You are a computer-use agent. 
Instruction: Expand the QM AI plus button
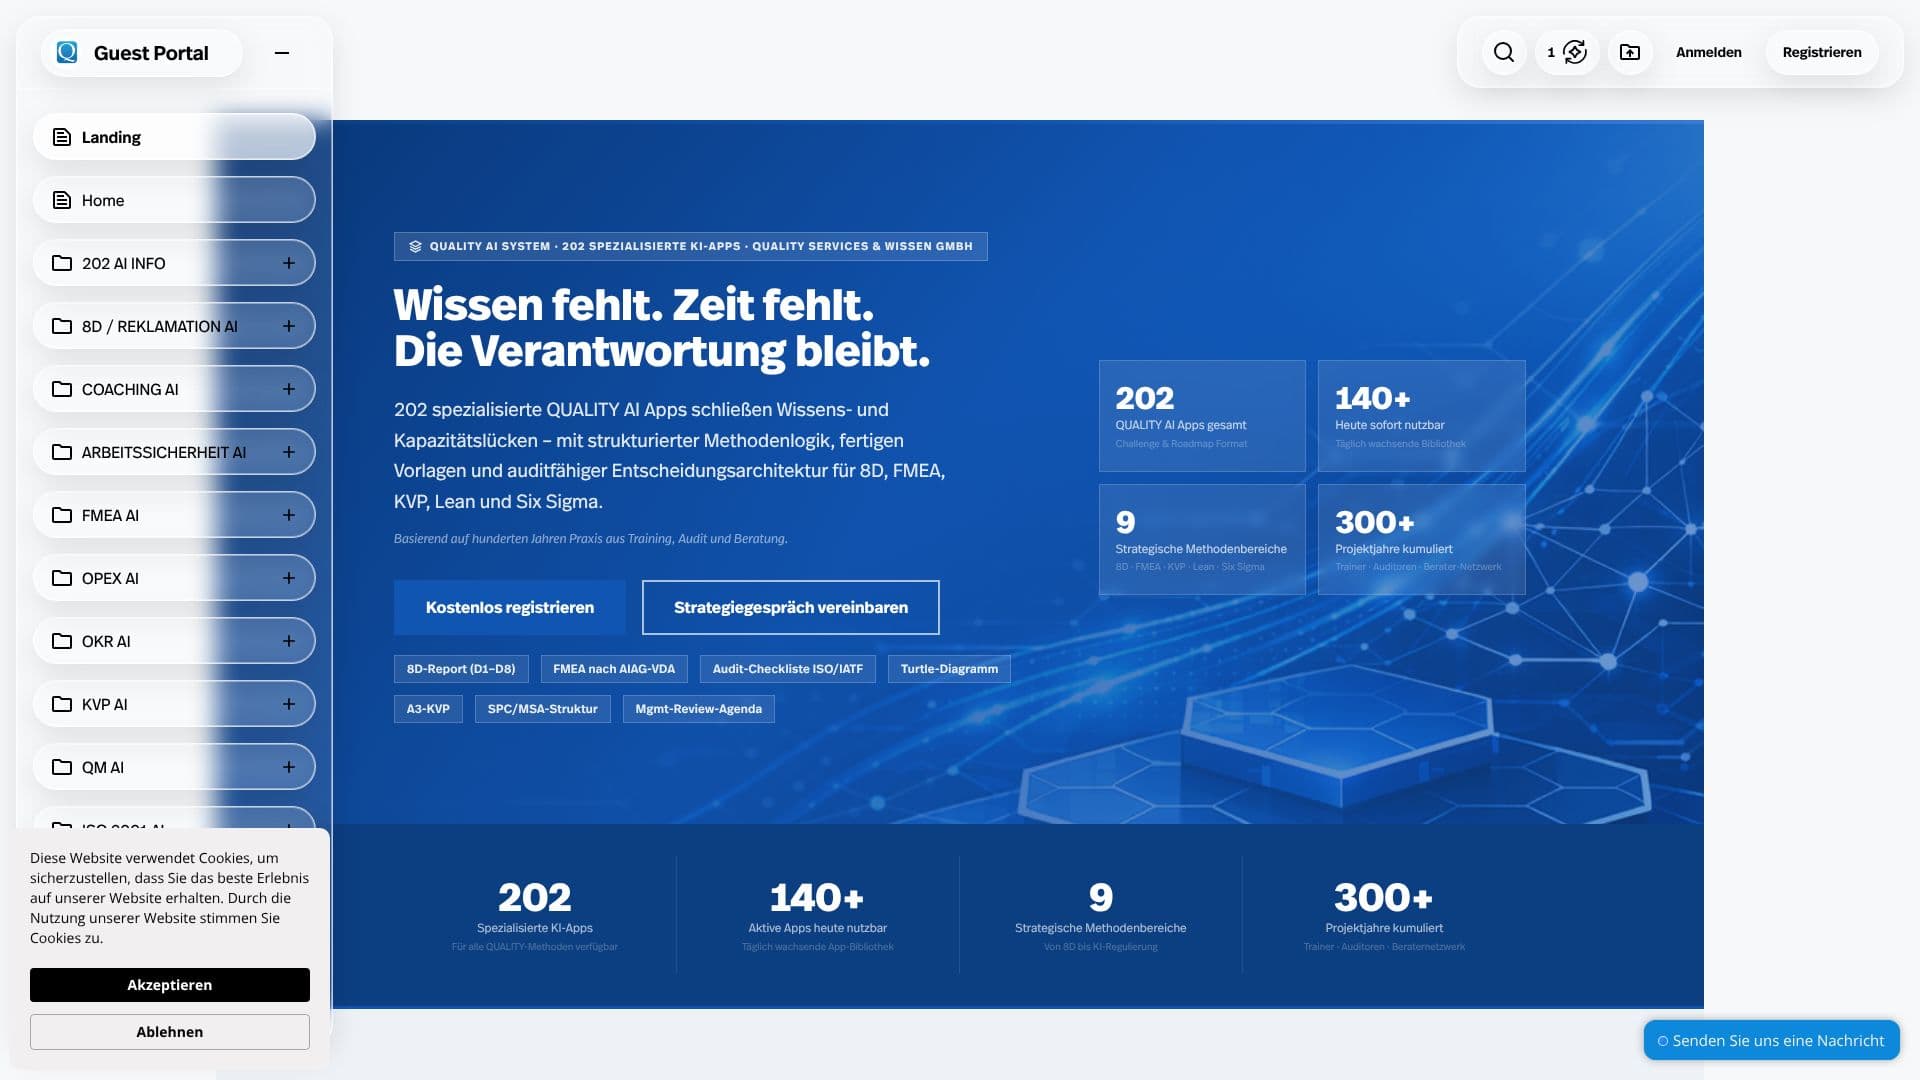tap(289, 767)
